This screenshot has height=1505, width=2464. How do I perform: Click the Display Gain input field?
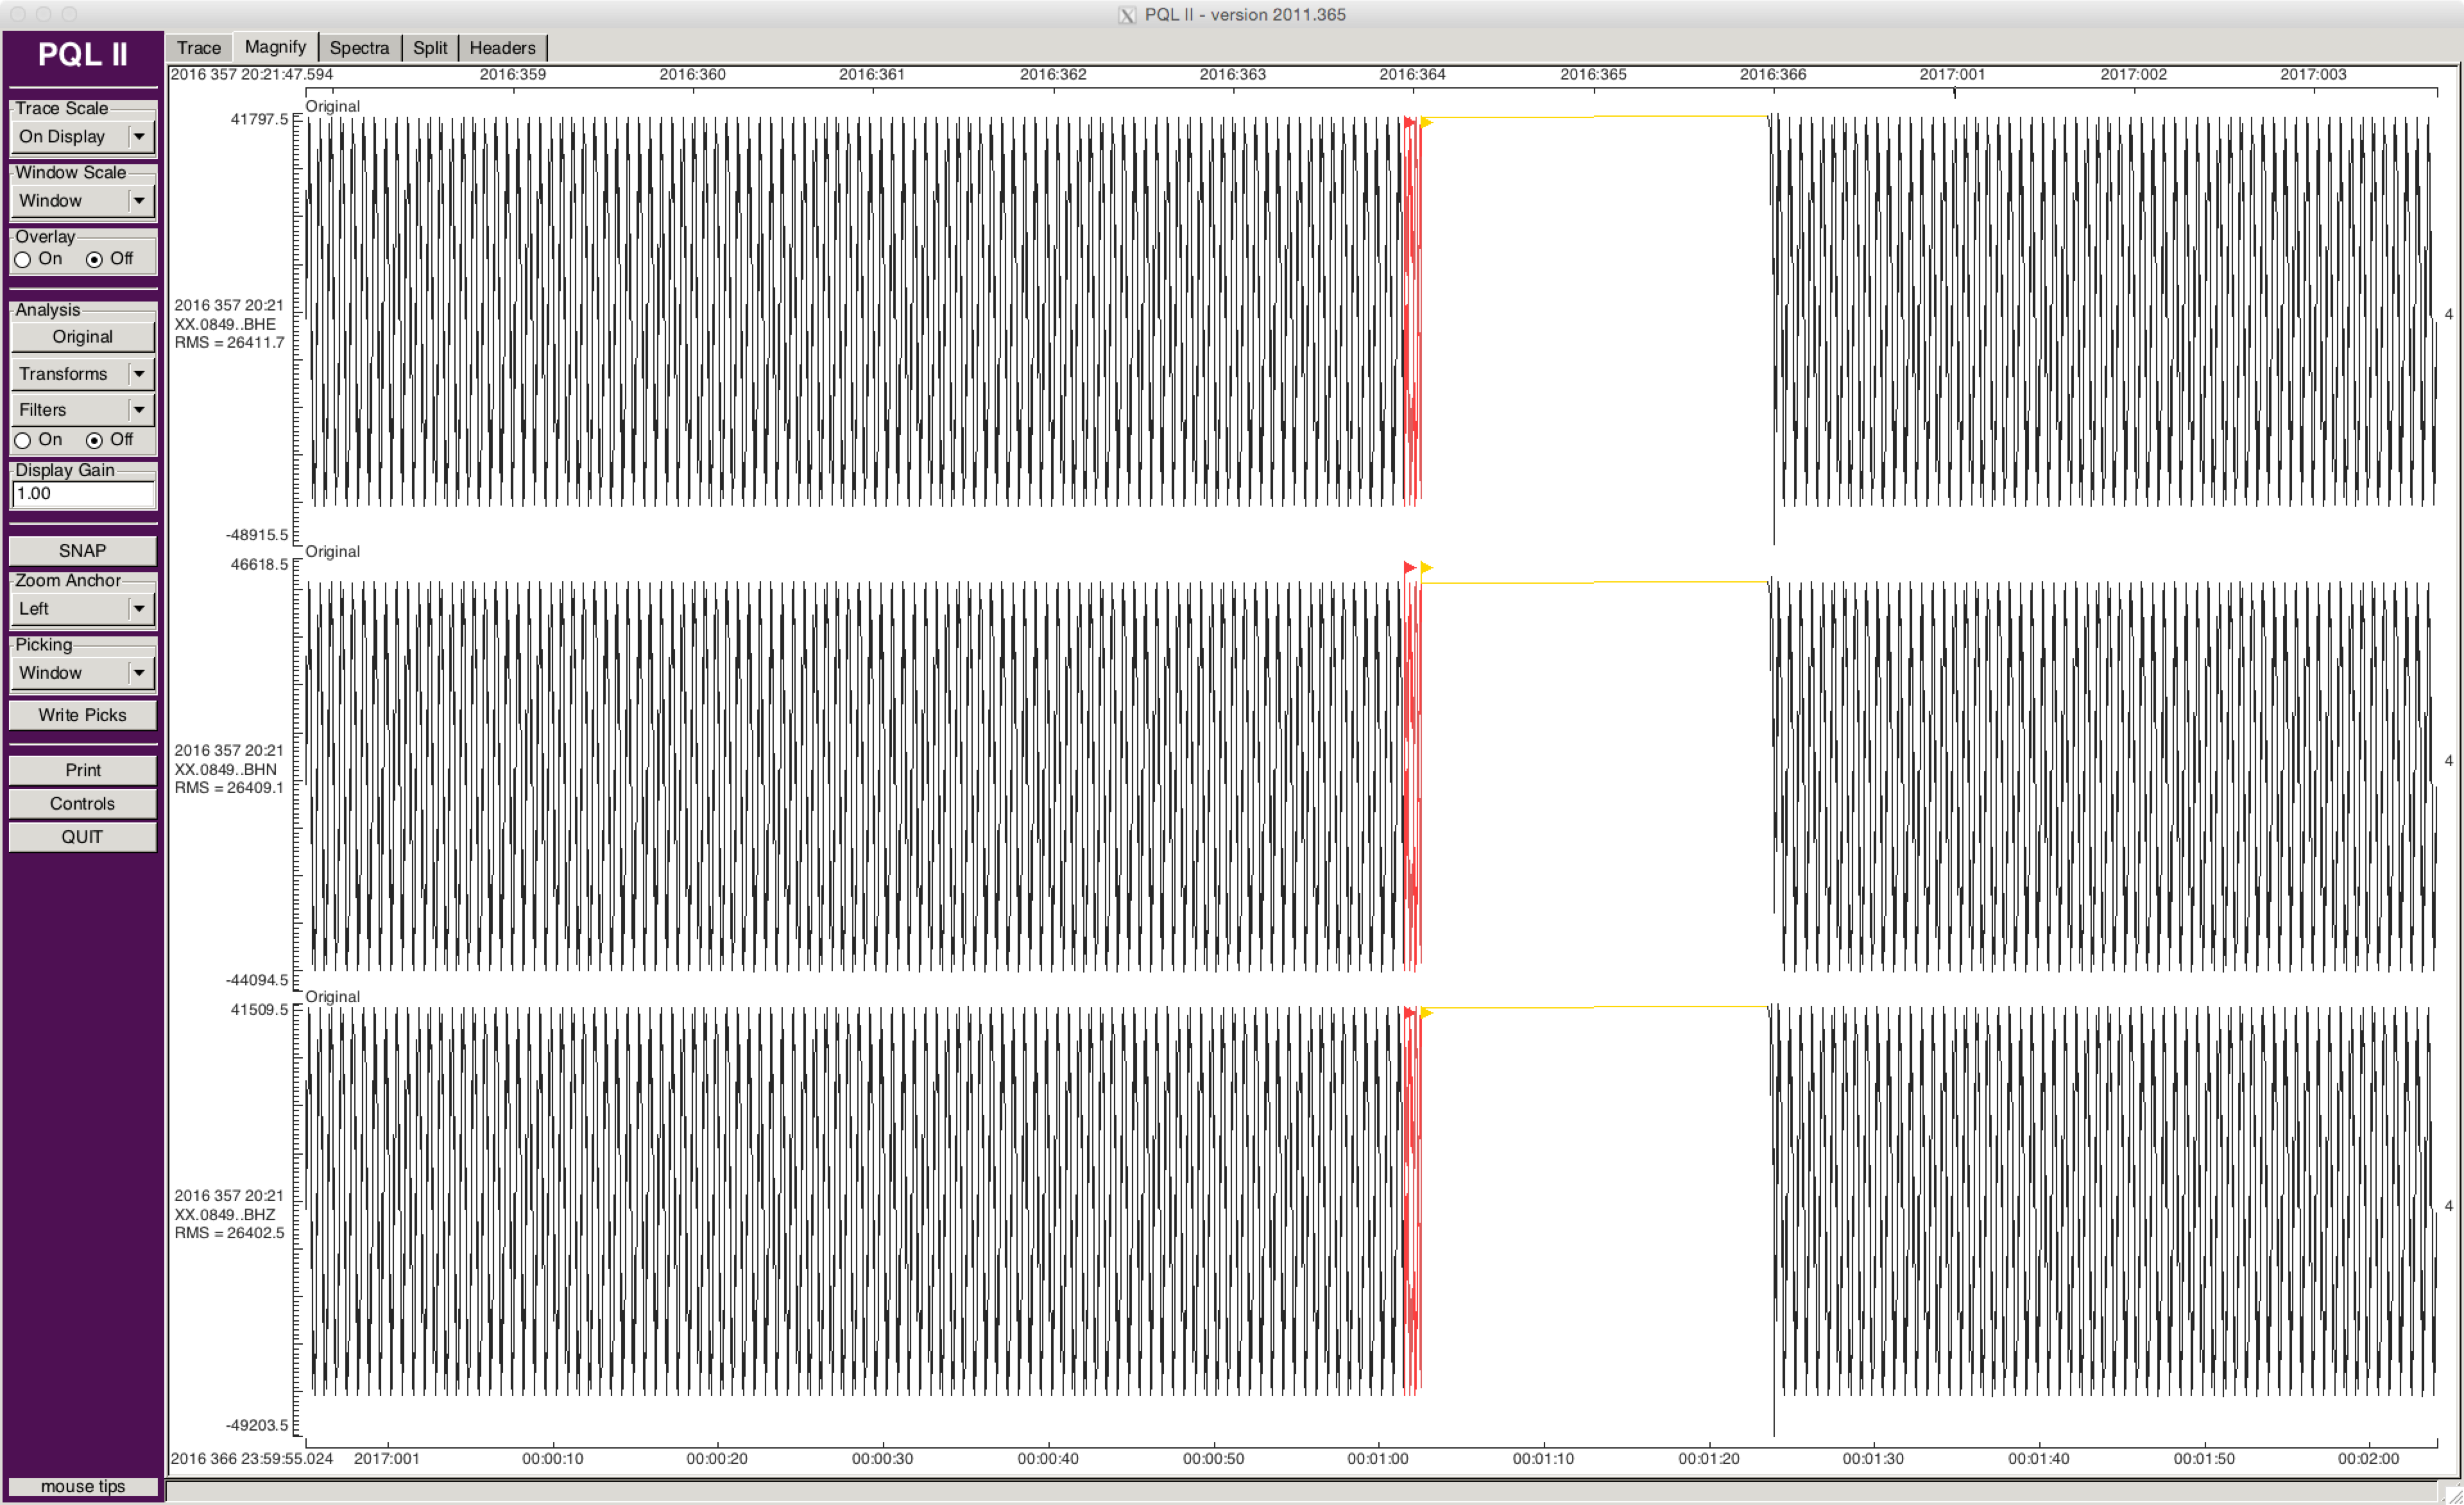(x=82, y=494)
